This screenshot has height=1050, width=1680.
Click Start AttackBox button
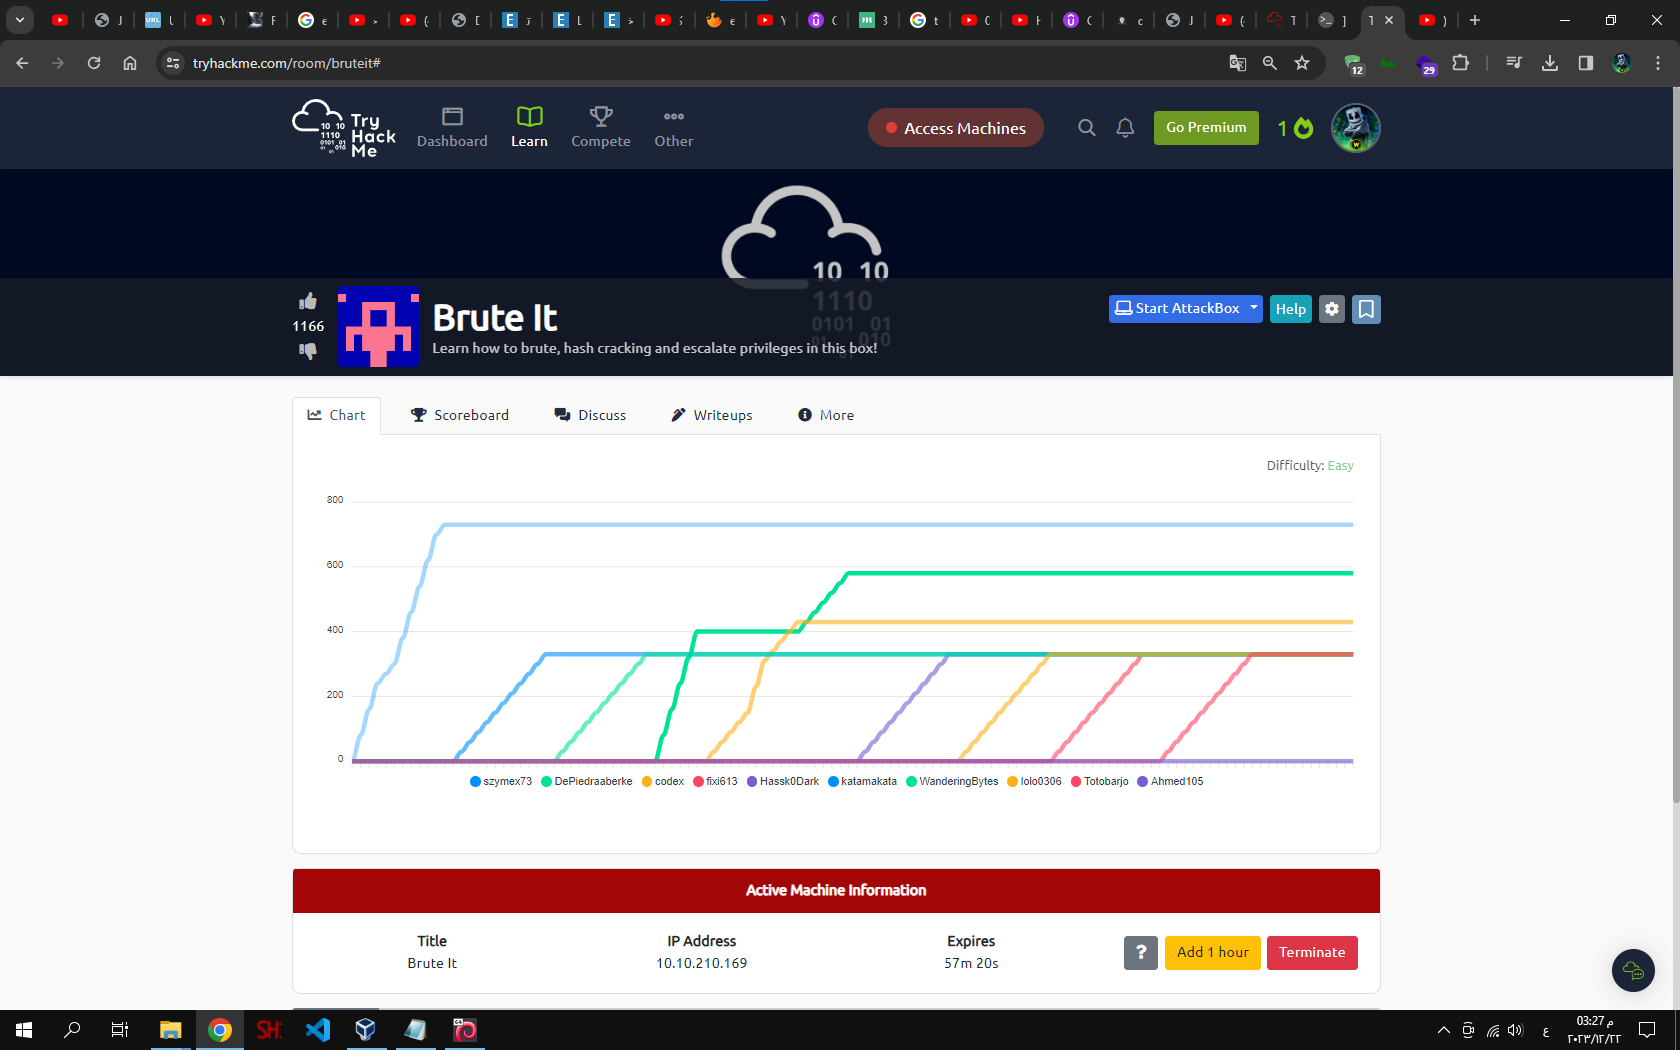pos(1178,309)
